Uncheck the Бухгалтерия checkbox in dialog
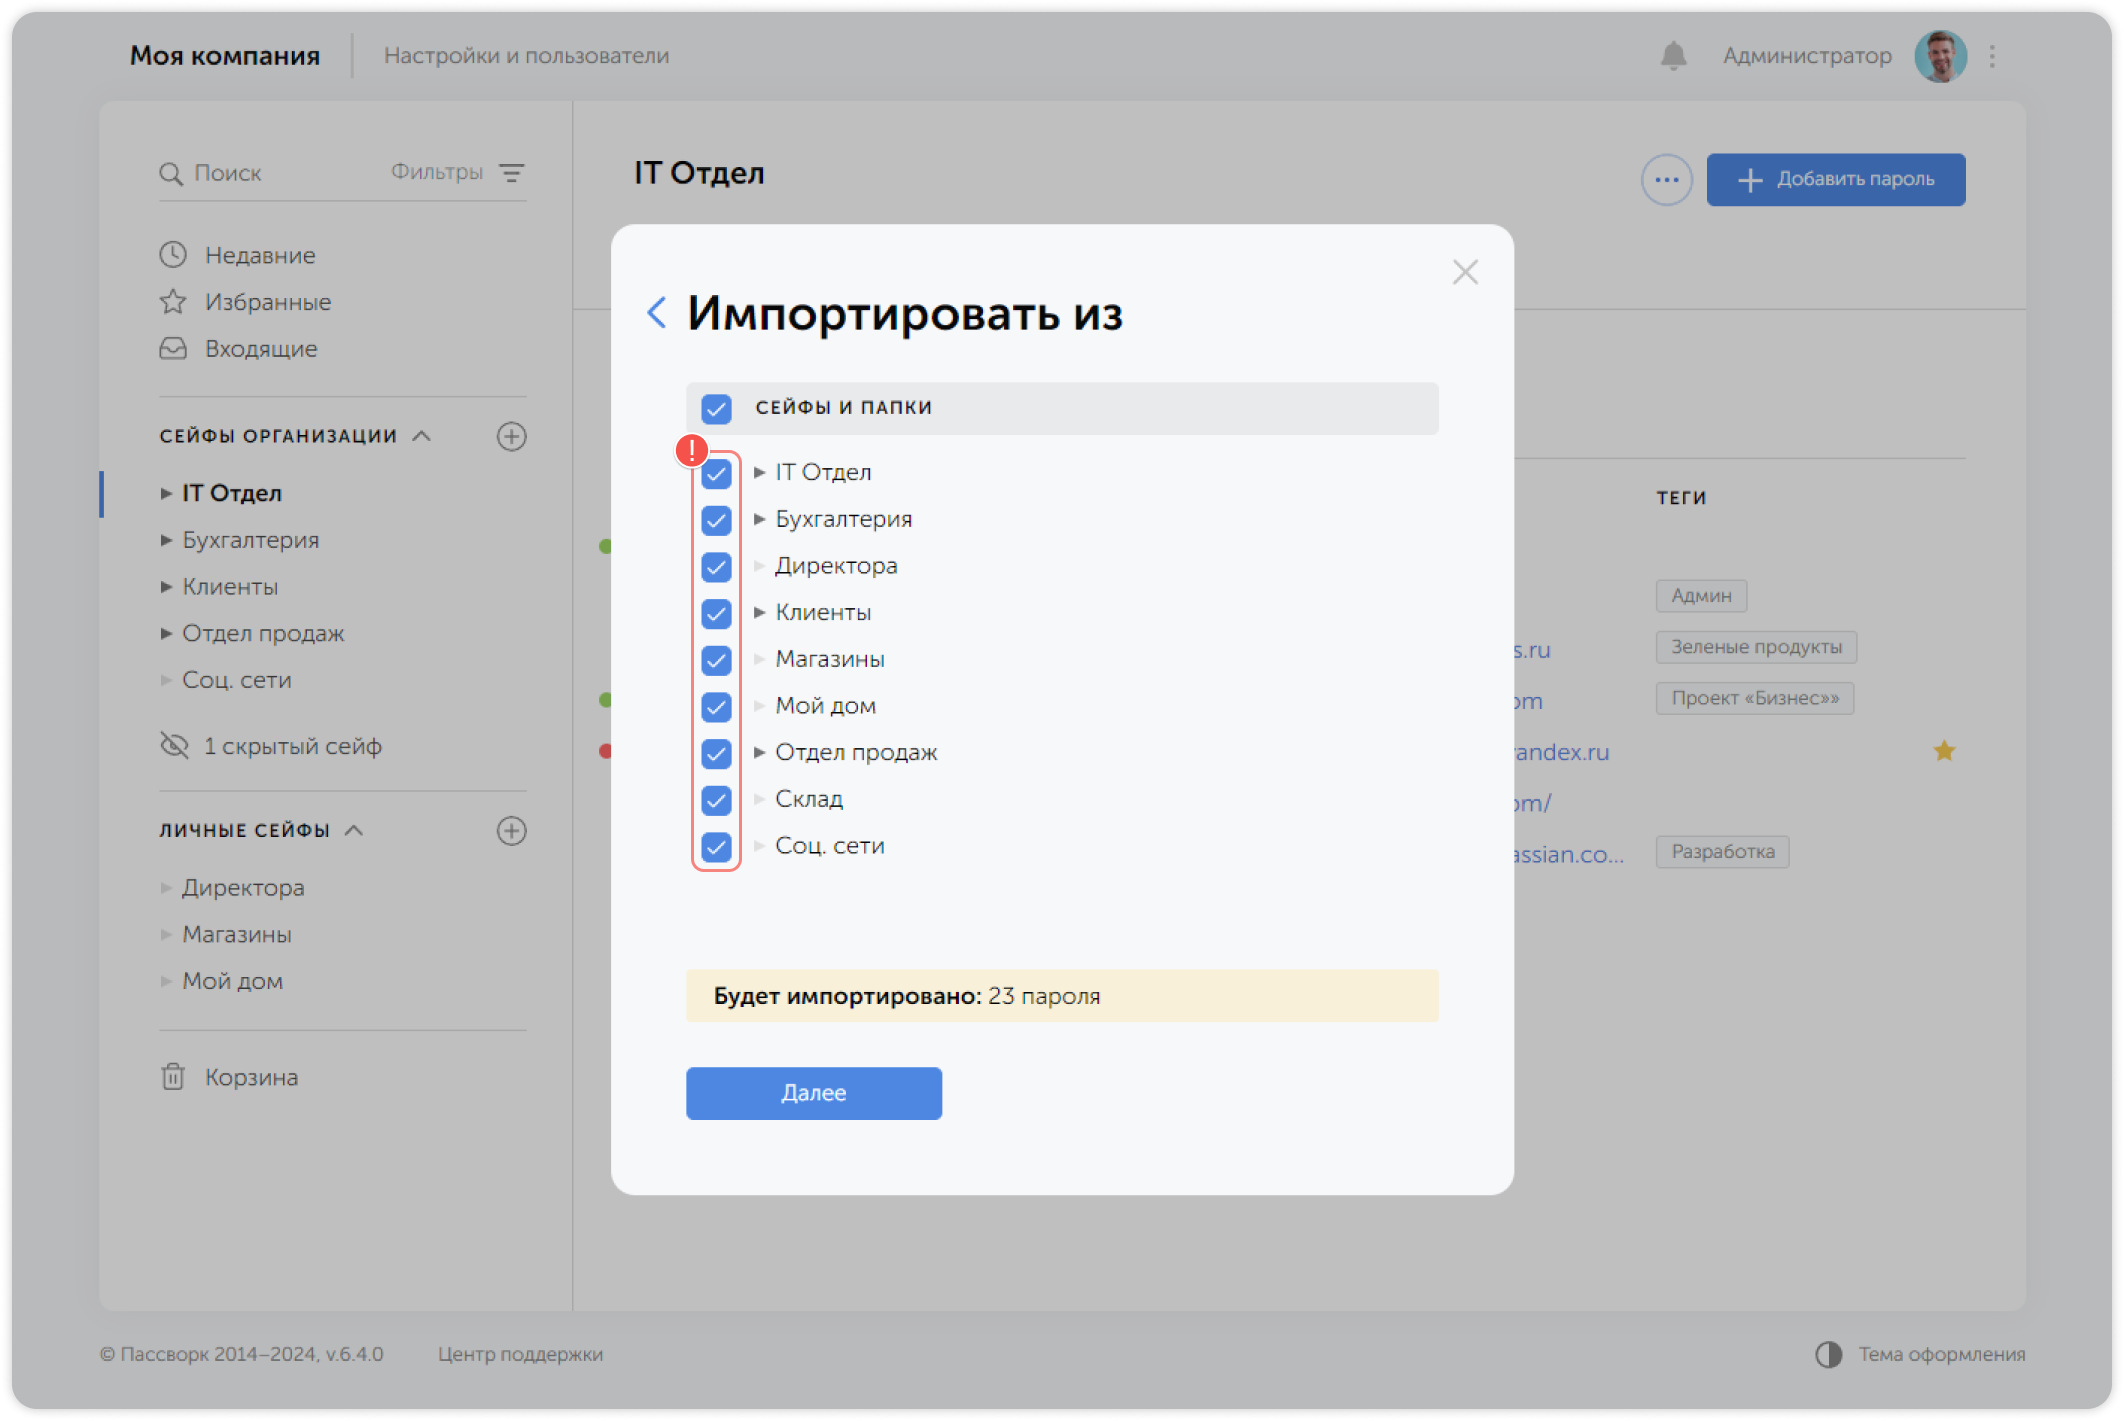The height and width of the screenshot is (1421, 2124). click(716, 520)
